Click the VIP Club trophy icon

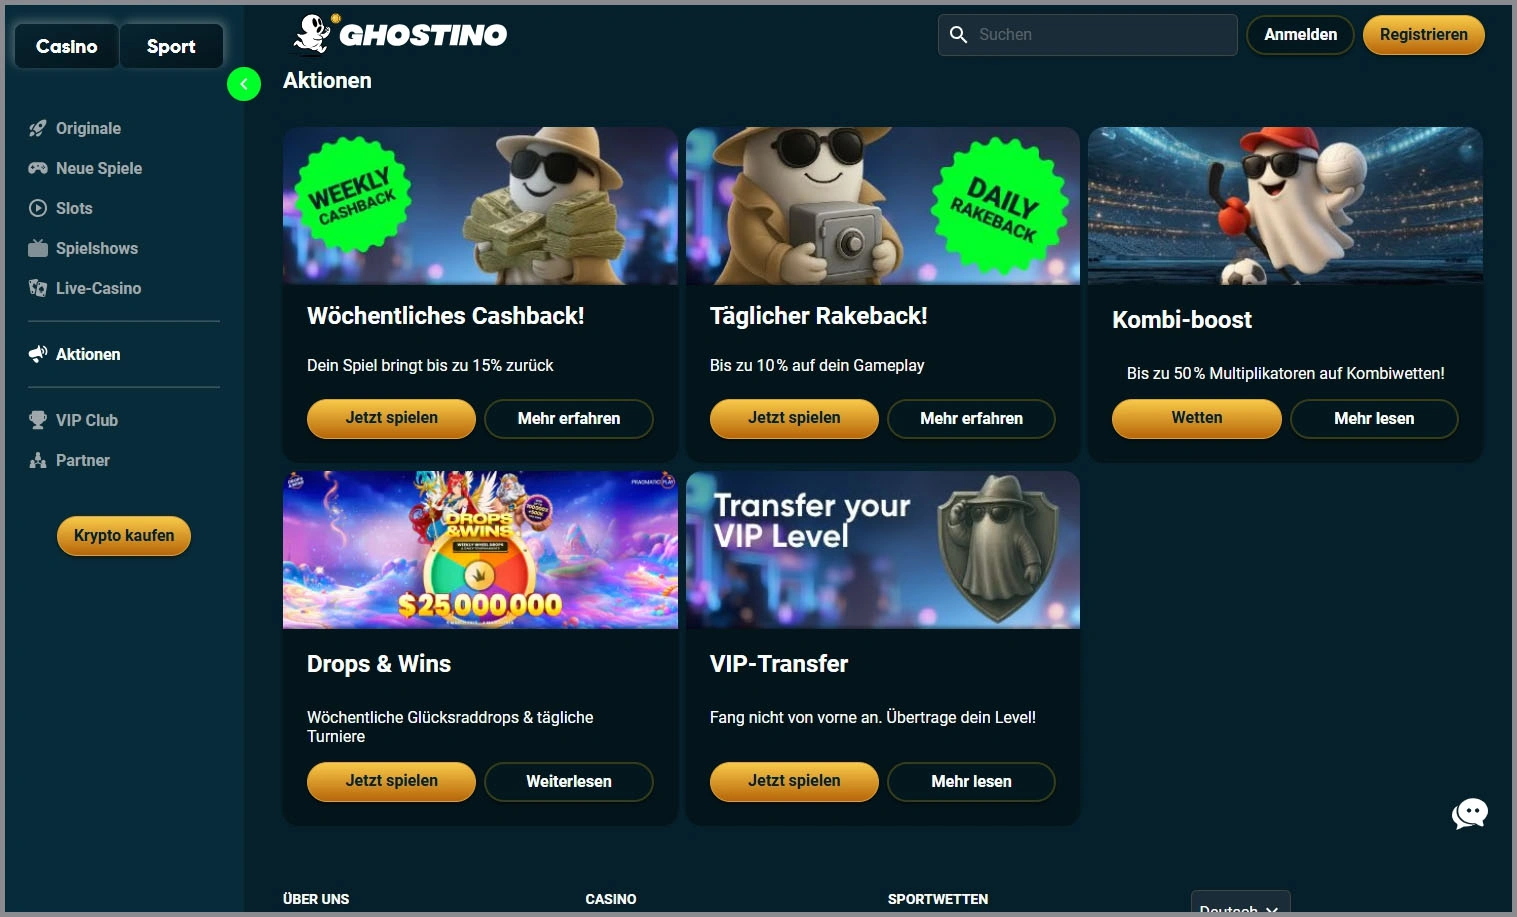[x=38, y=420]
